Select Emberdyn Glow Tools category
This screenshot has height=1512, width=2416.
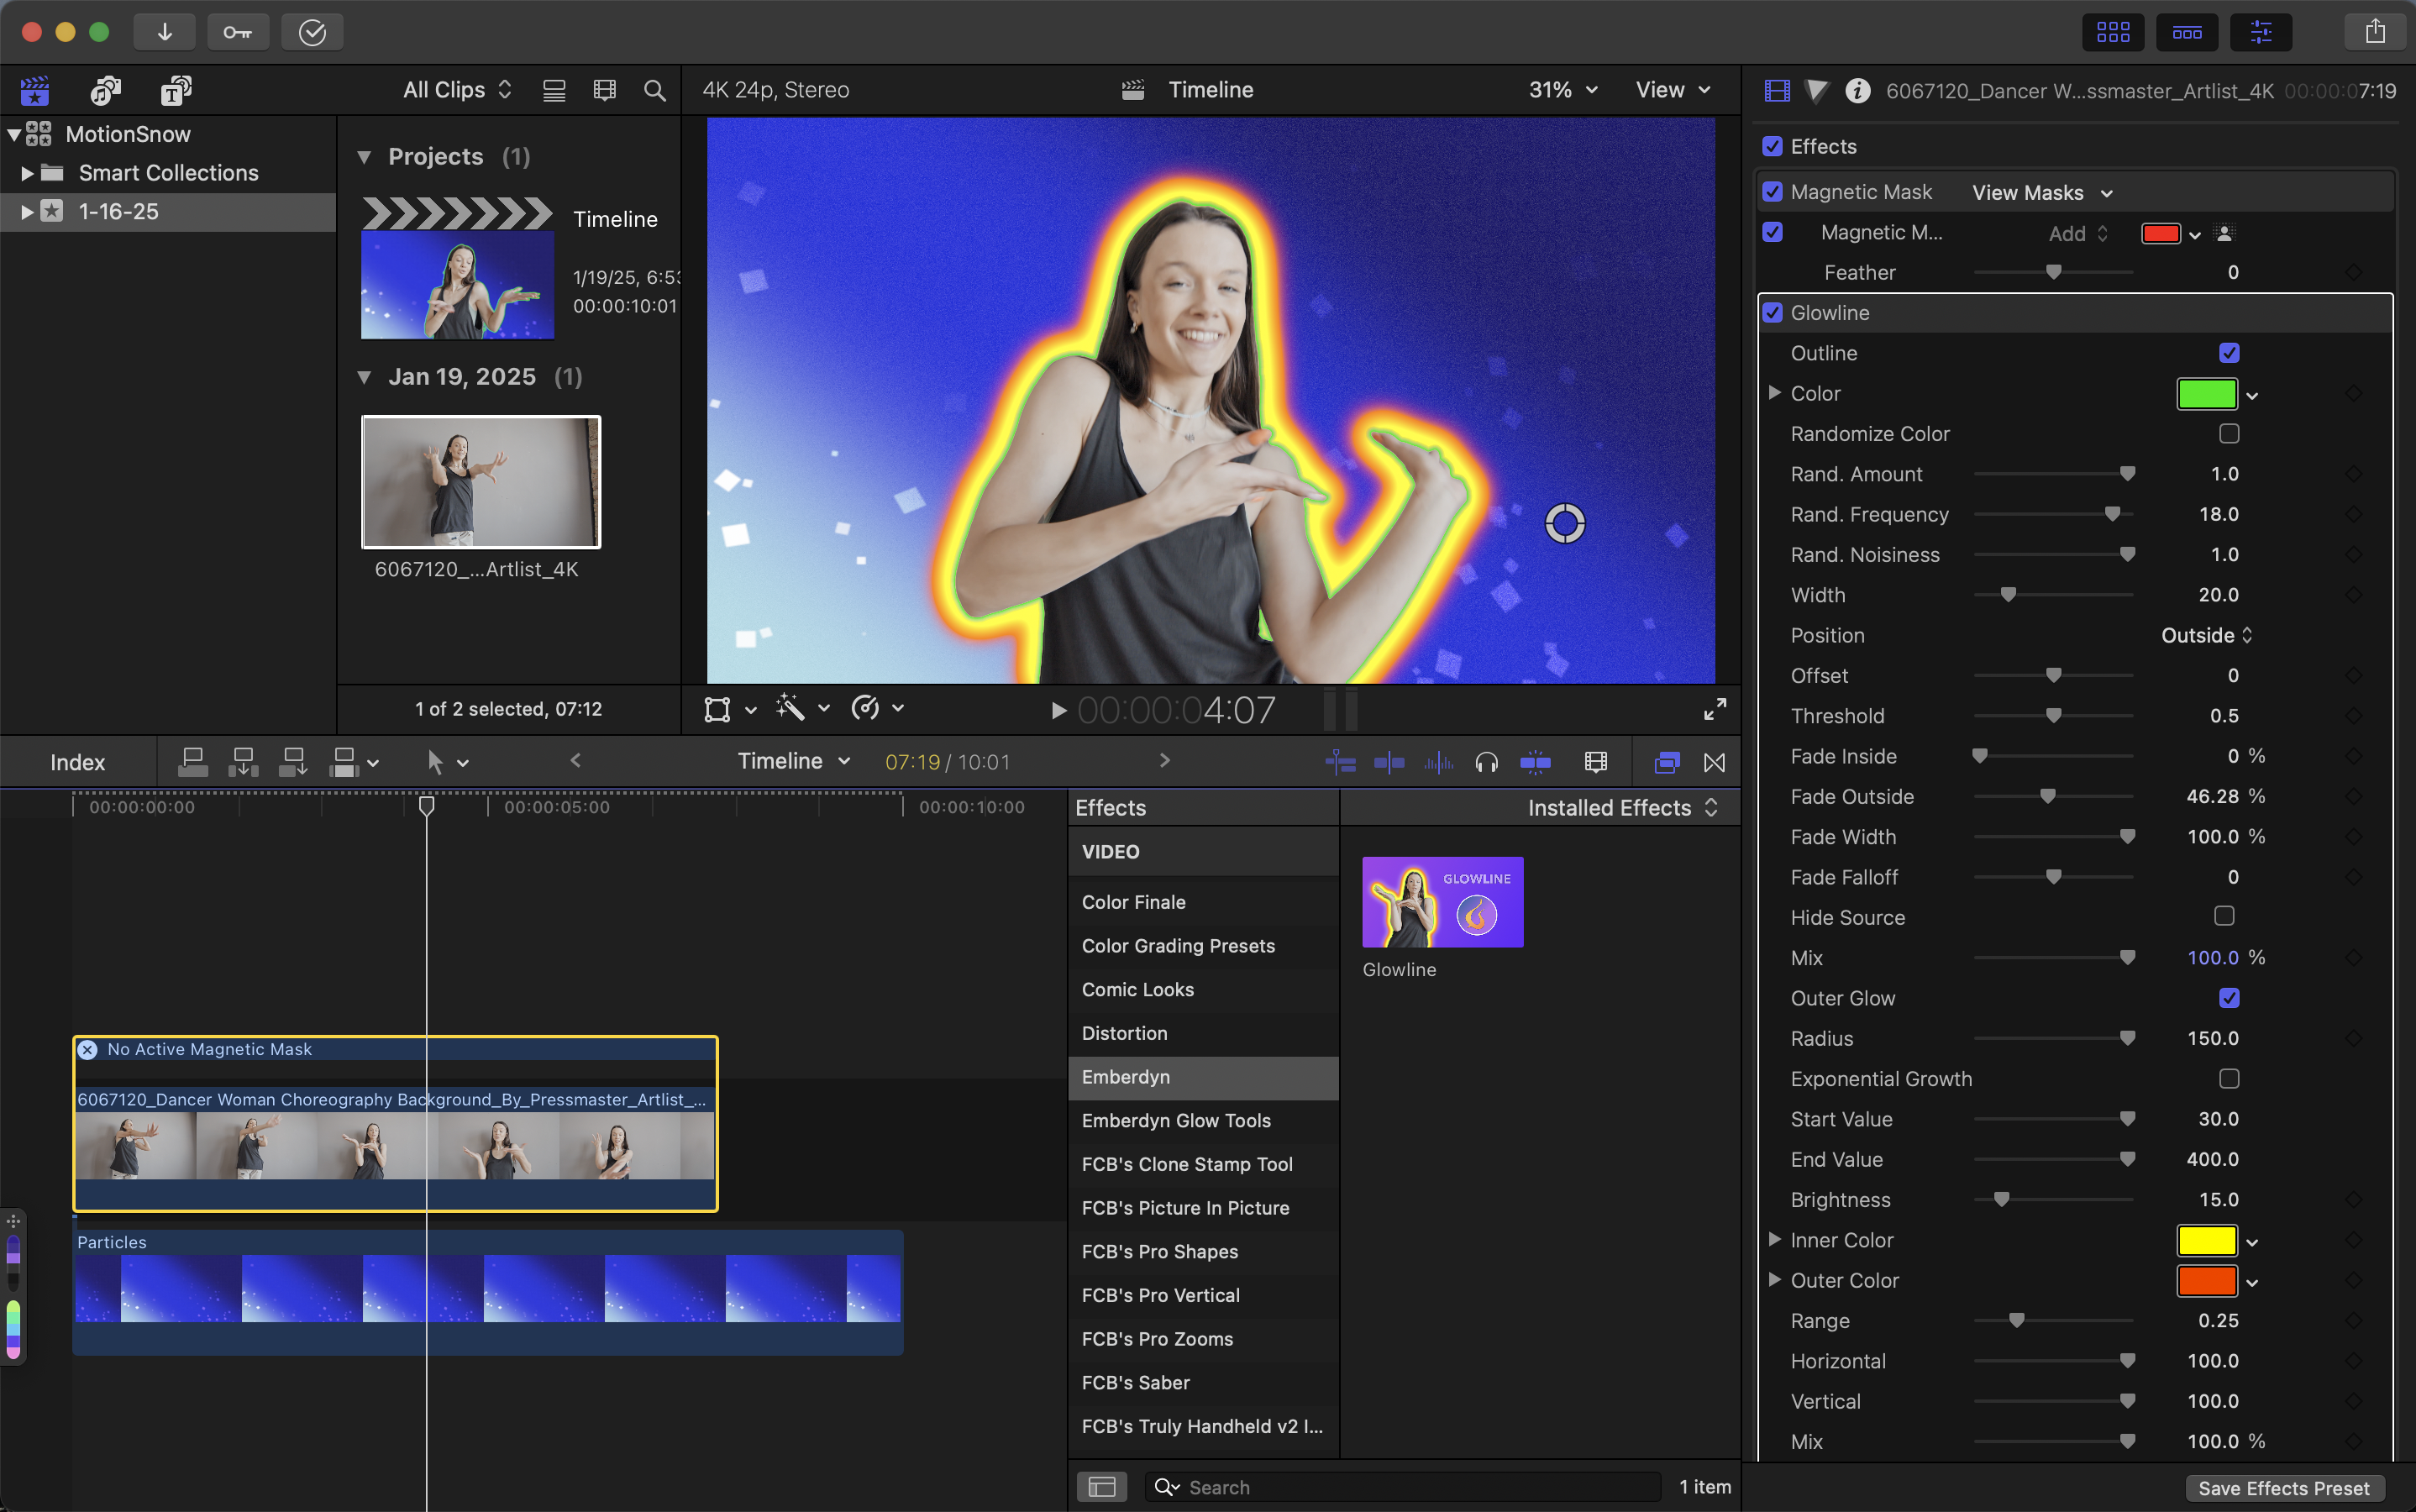tap(1175, 1120)
